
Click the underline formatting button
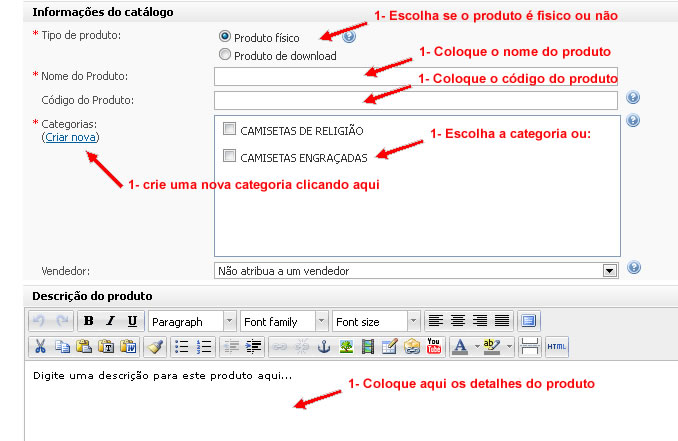[x=132, y=321]
